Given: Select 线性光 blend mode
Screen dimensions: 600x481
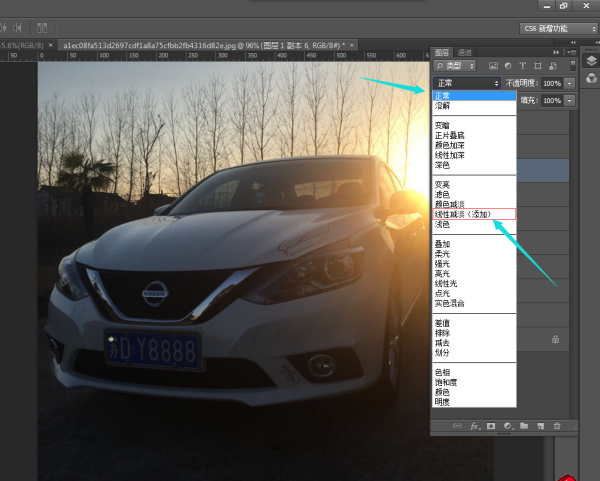Looking at the screenshot, I should (x=474, y=284).
